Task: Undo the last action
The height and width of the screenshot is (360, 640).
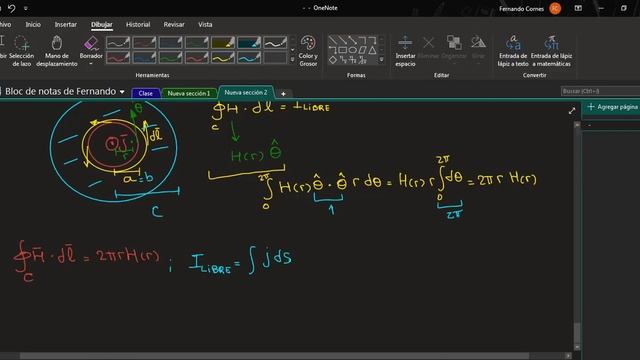Action: tap(11, 8)
